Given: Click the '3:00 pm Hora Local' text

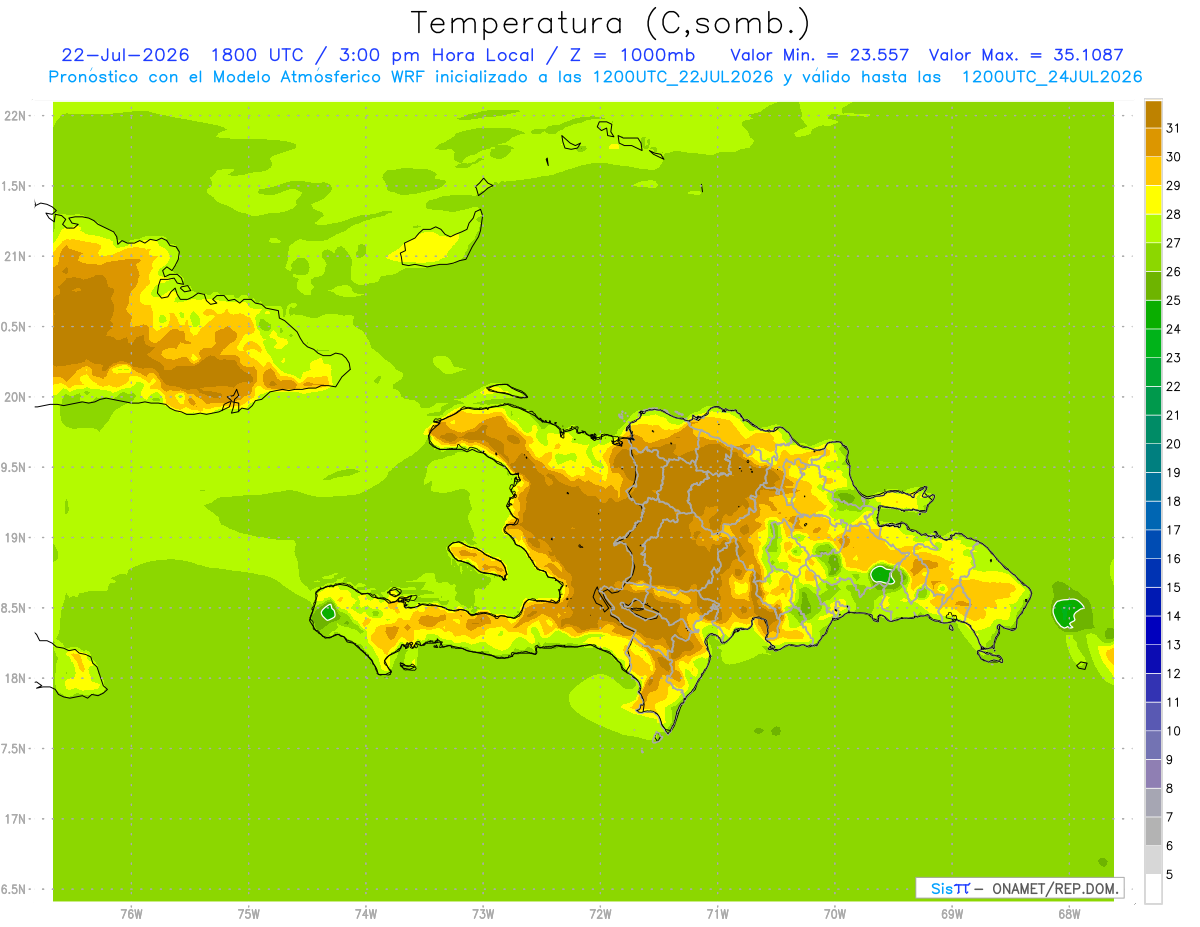Looking at the screenshot, I should [437, 55].
